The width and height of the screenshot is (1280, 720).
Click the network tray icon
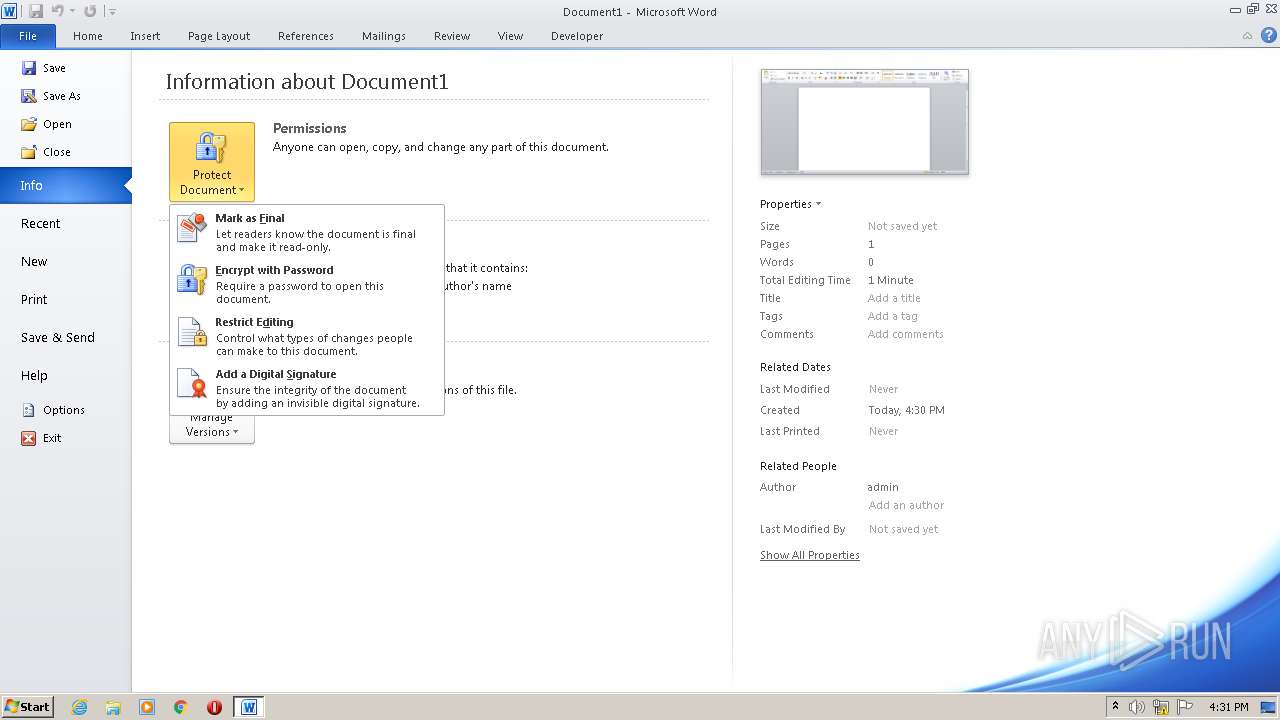(x=1161, y=707)
